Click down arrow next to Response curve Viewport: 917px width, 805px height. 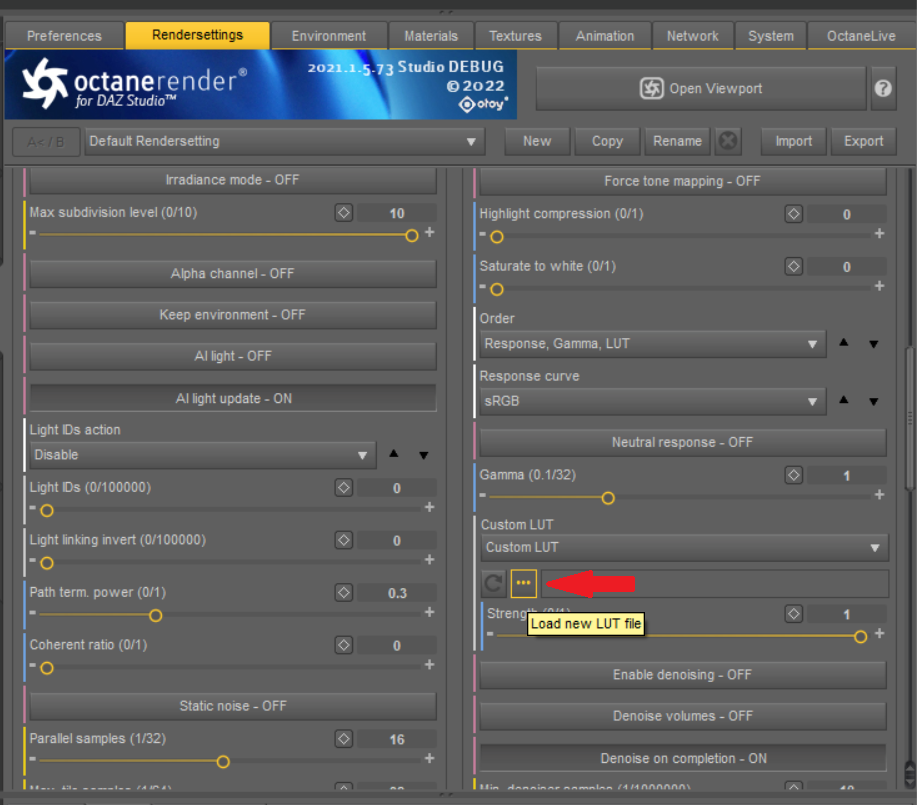[874, 401]
